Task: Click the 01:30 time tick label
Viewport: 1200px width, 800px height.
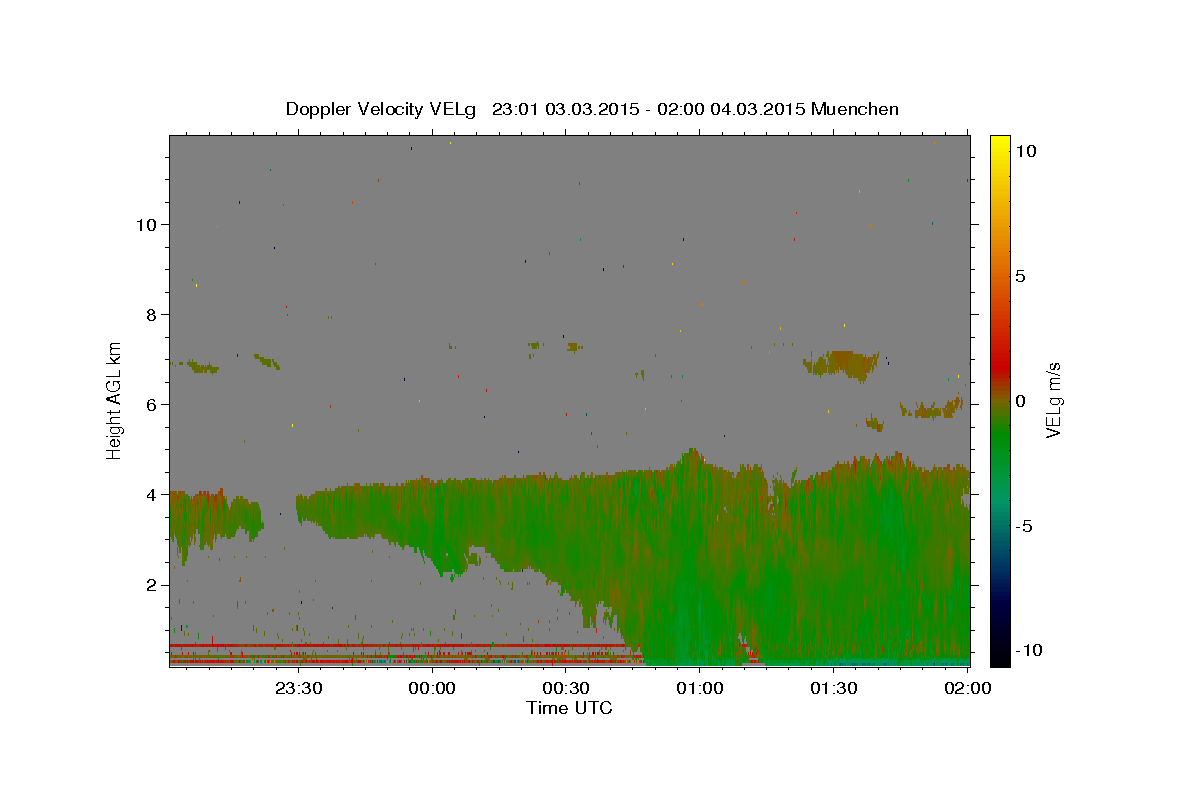Action: pyautogui.click(x=834, y=688)
